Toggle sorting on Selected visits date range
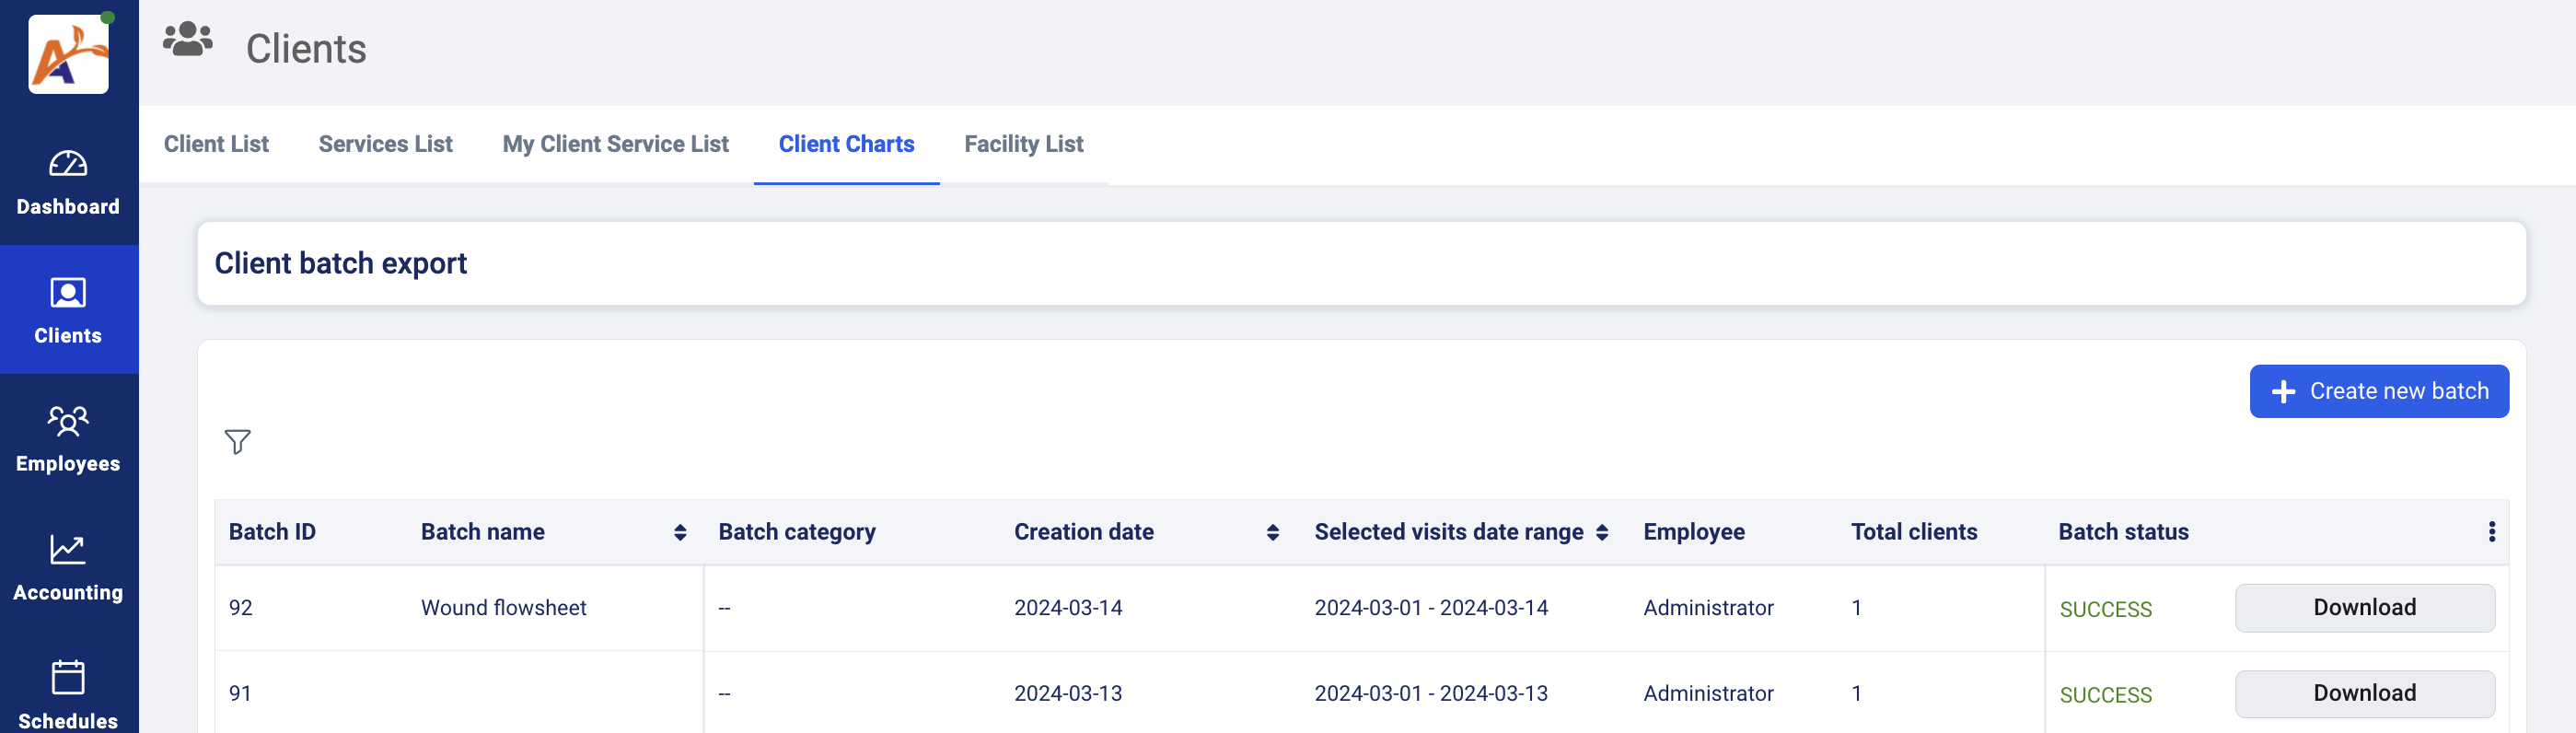The width and height of the screenshot is (2576, 733). [x=1605, y=532]
